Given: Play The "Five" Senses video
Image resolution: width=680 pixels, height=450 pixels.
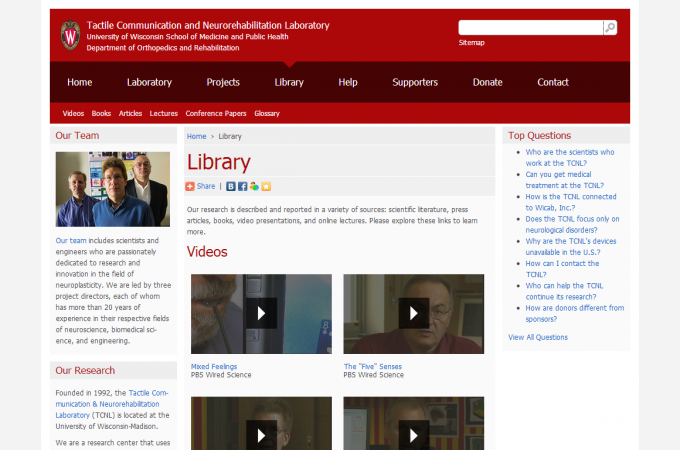Looking at the screenshot, I should pos(414,313).
